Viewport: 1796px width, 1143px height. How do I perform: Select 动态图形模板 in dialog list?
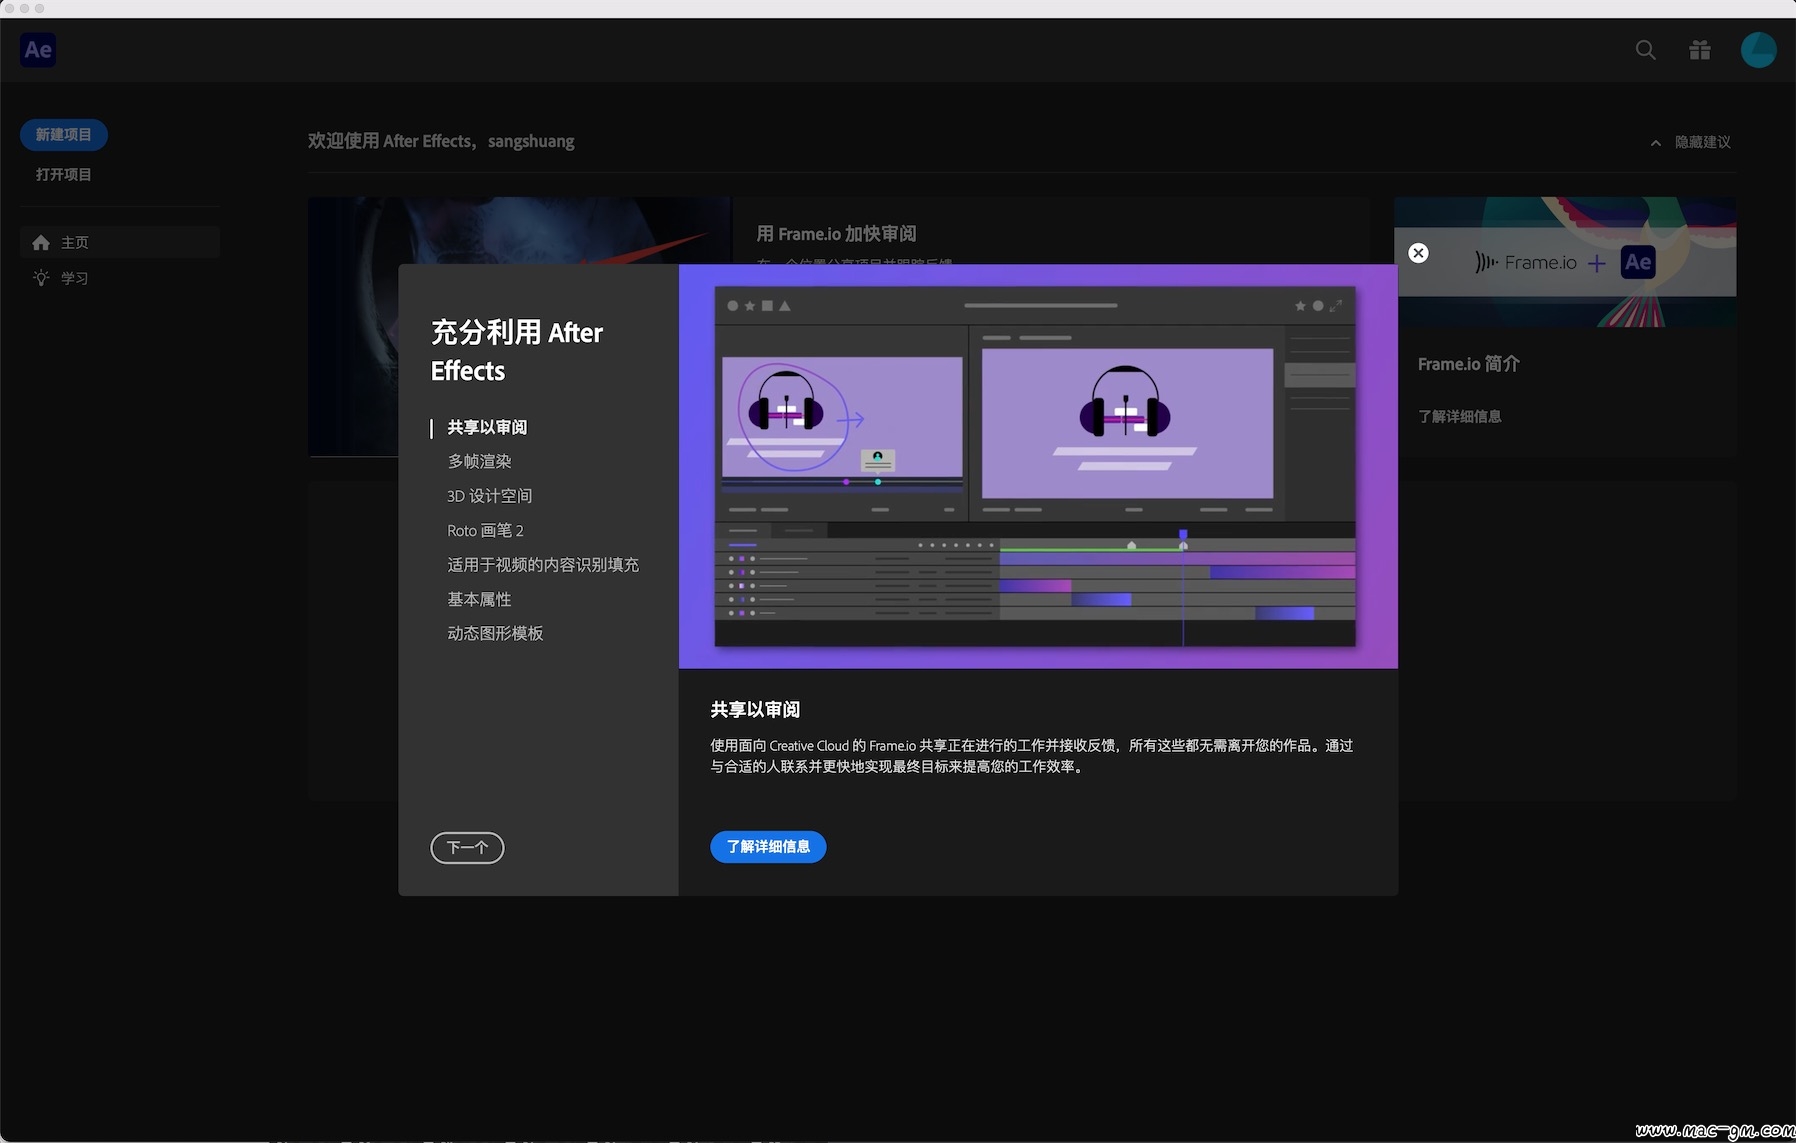click(495, 633)
